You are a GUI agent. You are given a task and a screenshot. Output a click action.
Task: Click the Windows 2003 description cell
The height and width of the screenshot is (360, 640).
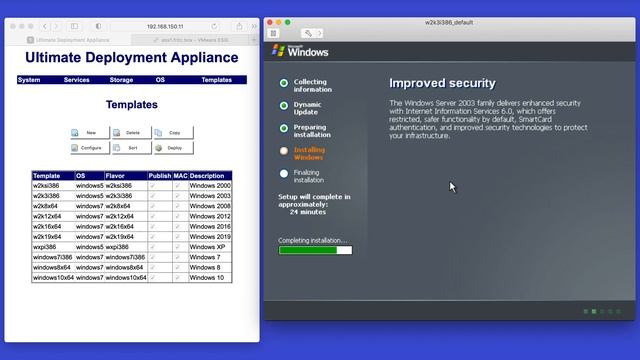210,196
